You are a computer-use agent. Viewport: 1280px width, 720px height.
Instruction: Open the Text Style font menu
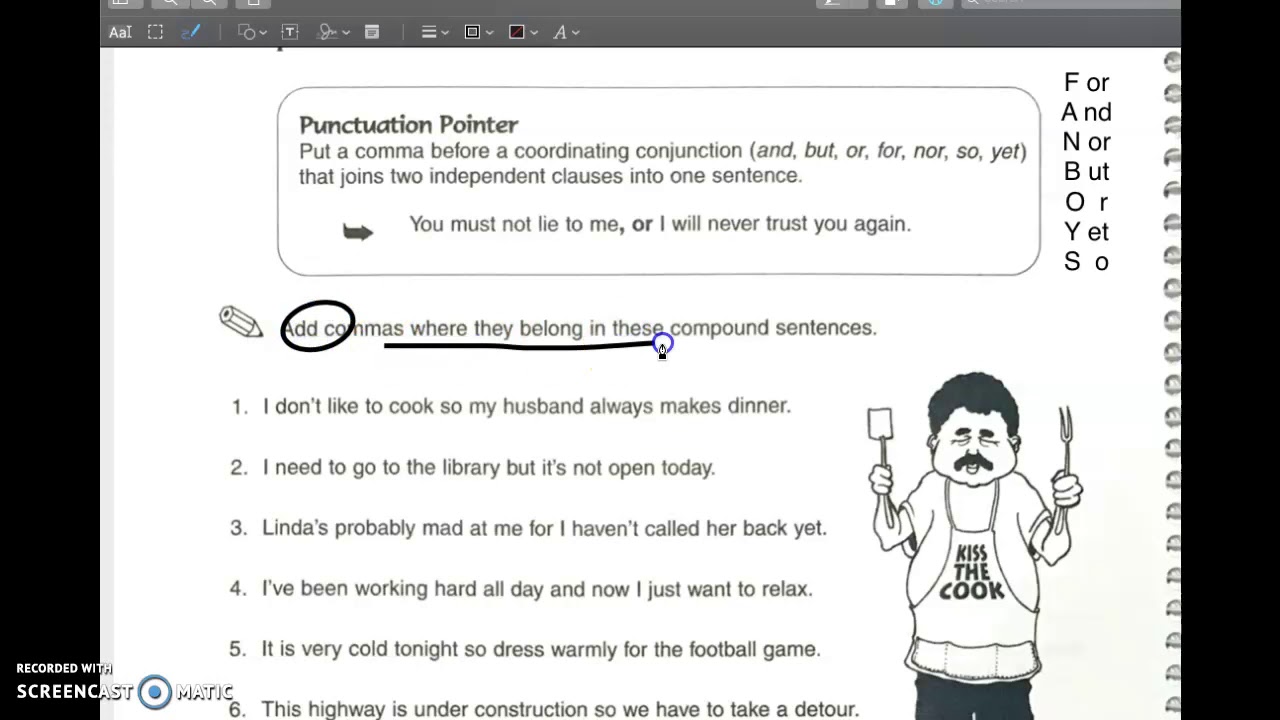coord(566,32)
